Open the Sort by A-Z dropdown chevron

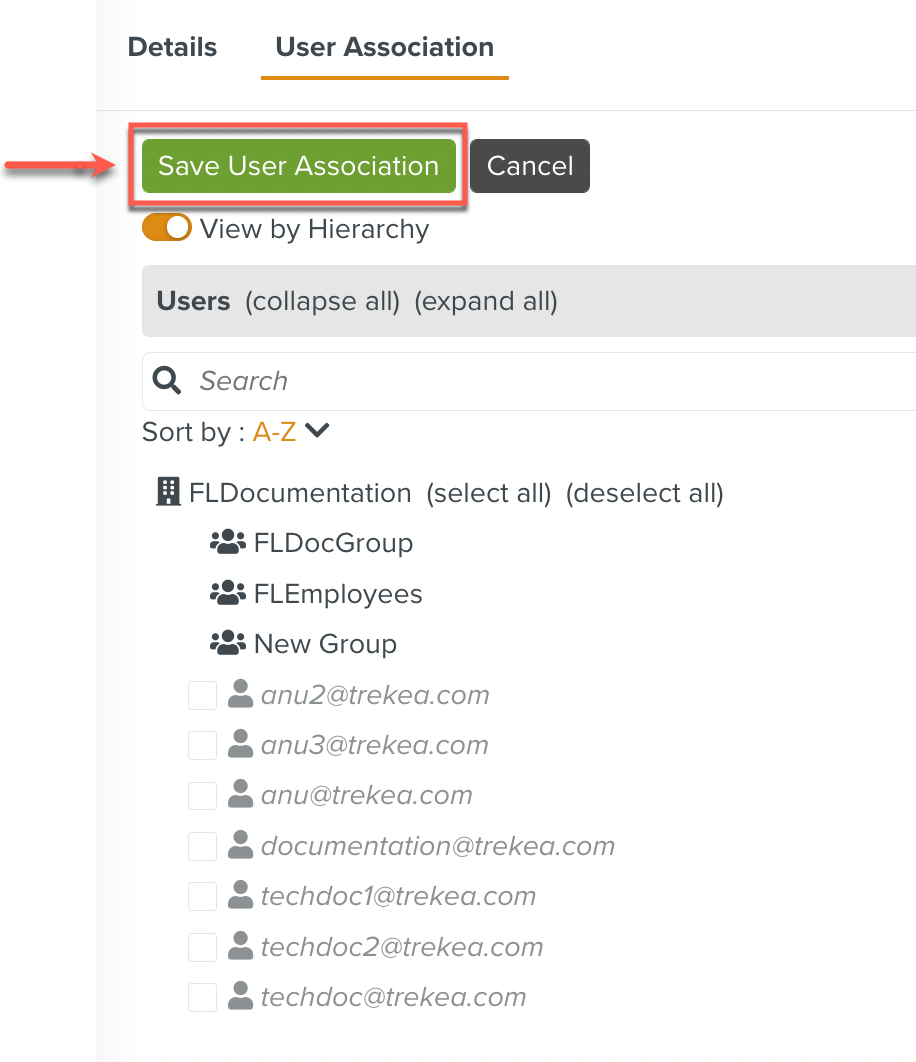pyautogui.click(x=316, y=431)
